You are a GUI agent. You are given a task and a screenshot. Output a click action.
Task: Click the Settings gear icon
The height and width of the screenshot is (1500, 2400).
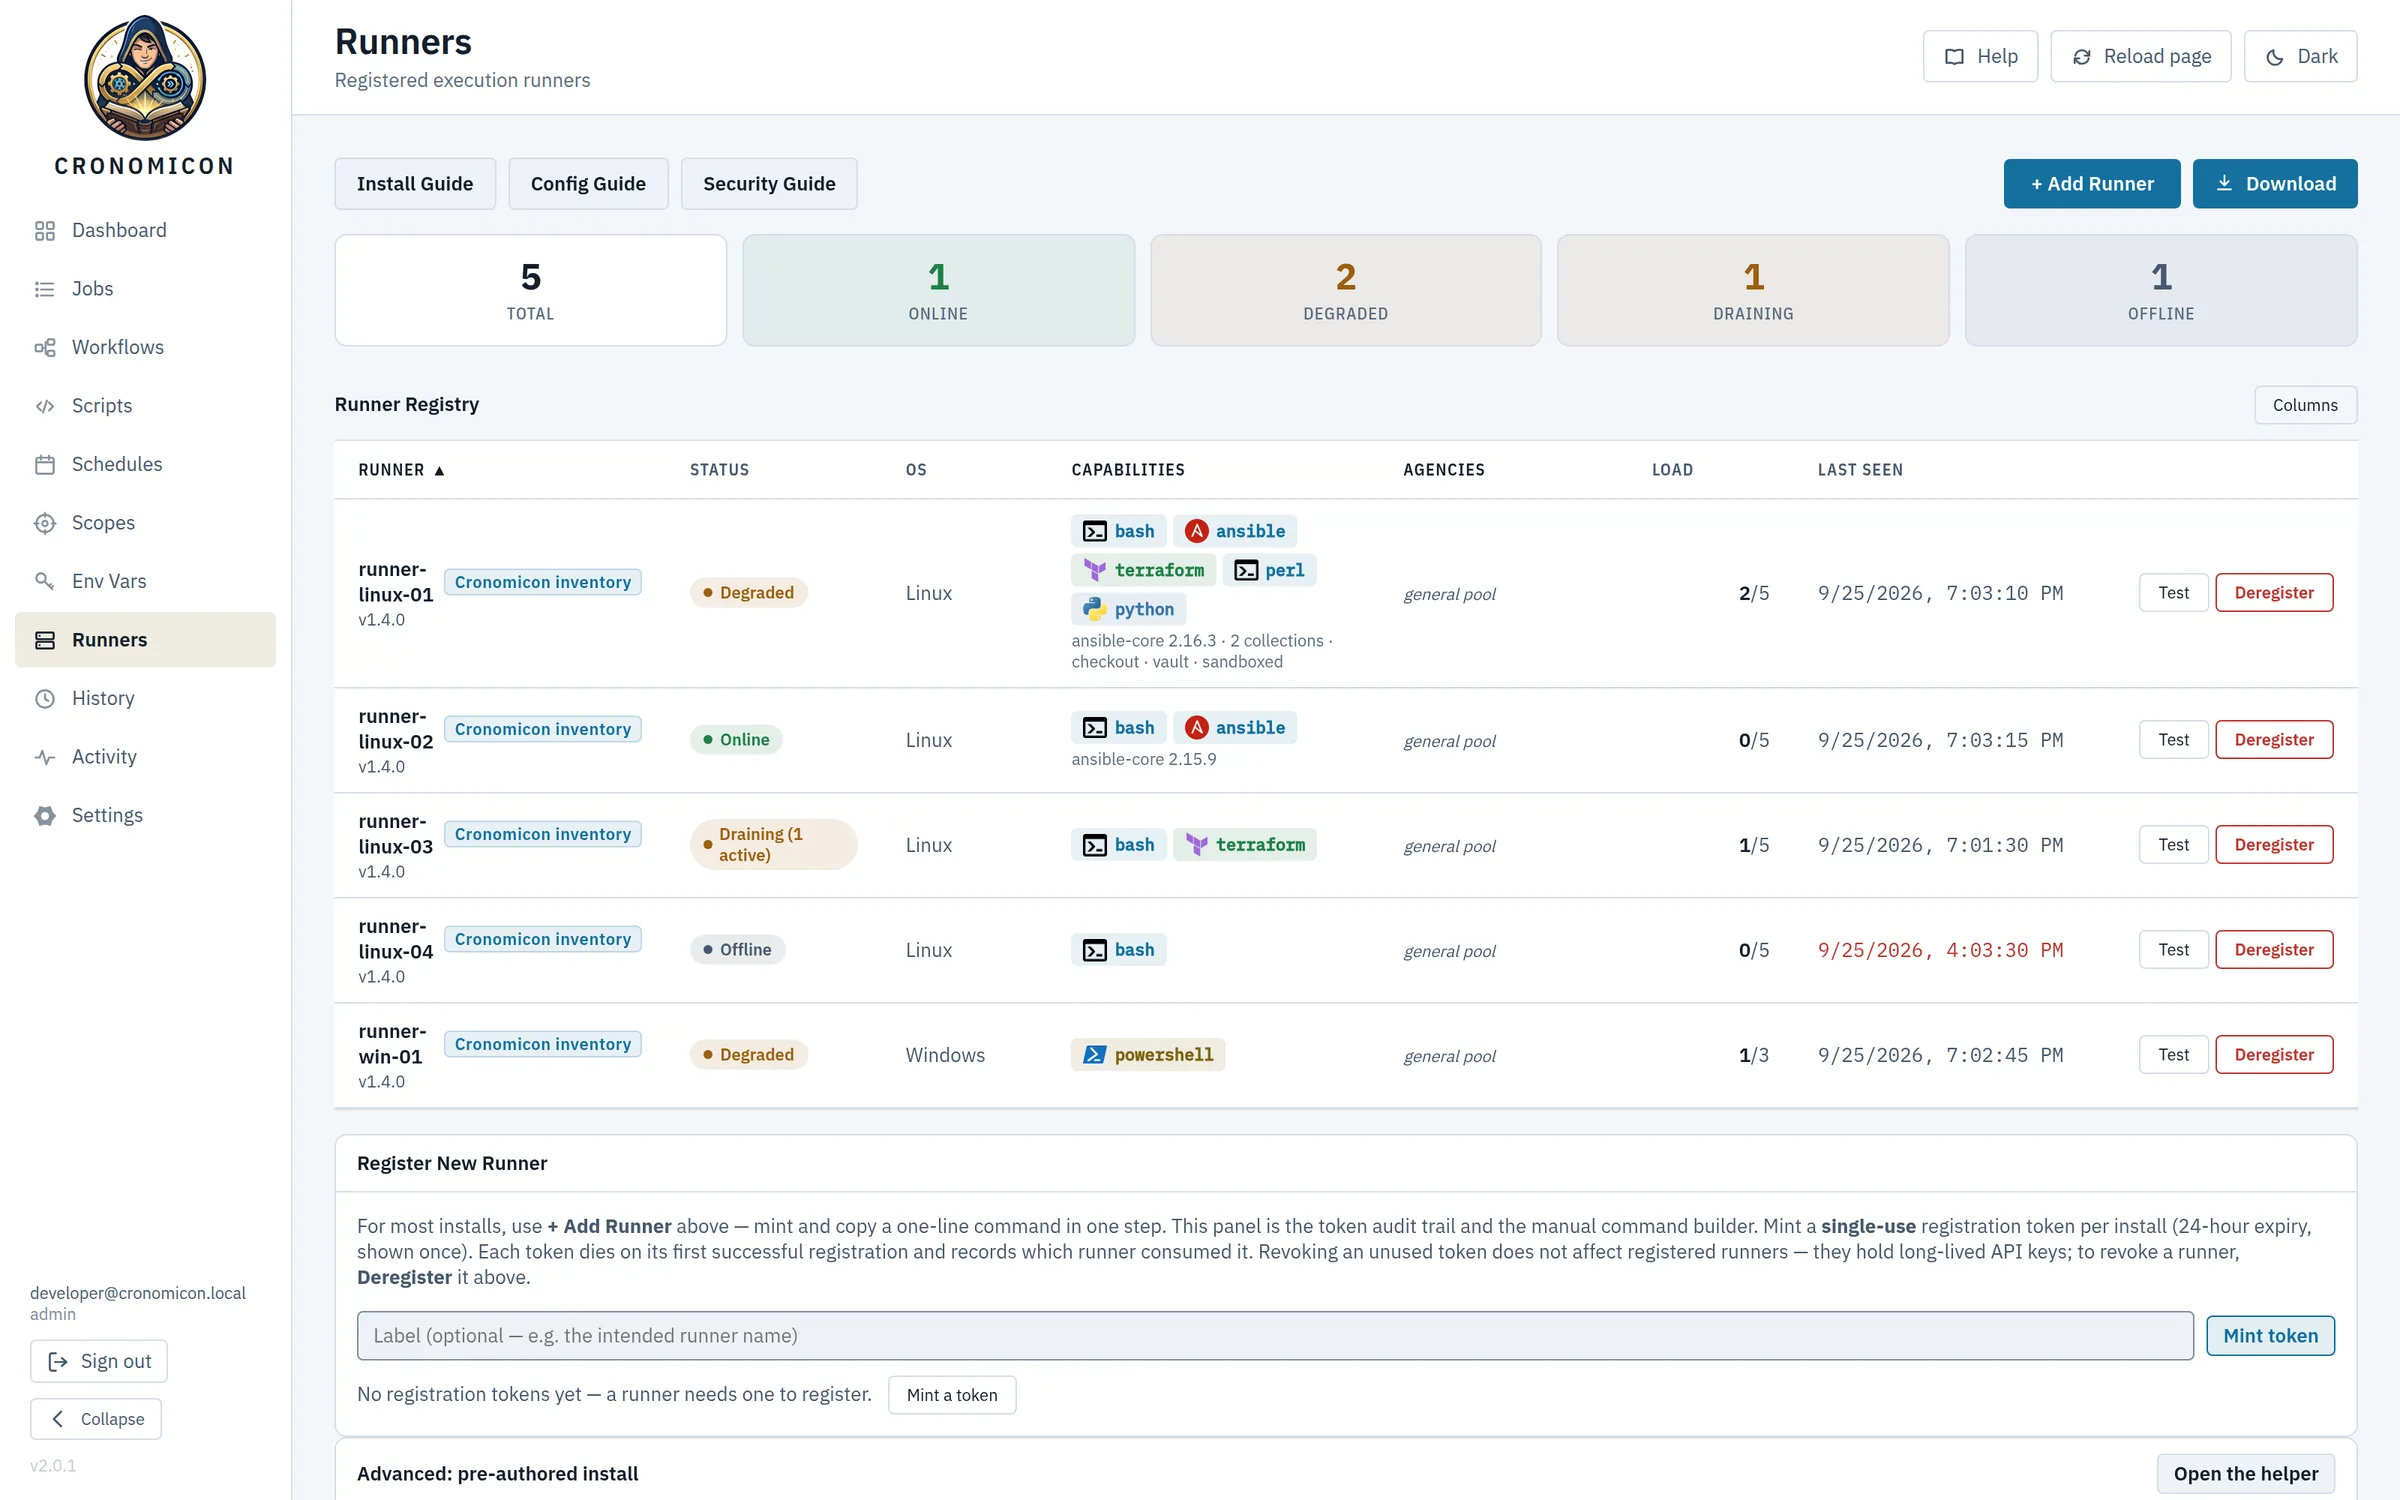(45, 815)
